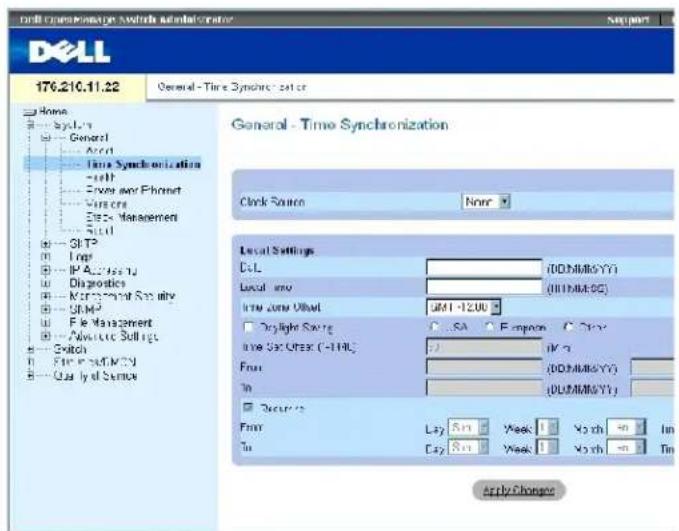Select the Other daylight saving radio
Screen dimensions: 679x531
point(569,327)
